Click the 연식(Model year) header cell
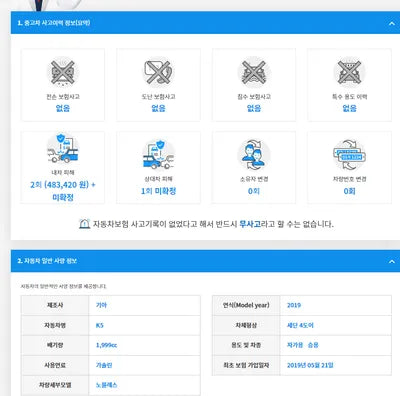Image resolution: width=400 pixels, height=396 pixels. point(246,305)
